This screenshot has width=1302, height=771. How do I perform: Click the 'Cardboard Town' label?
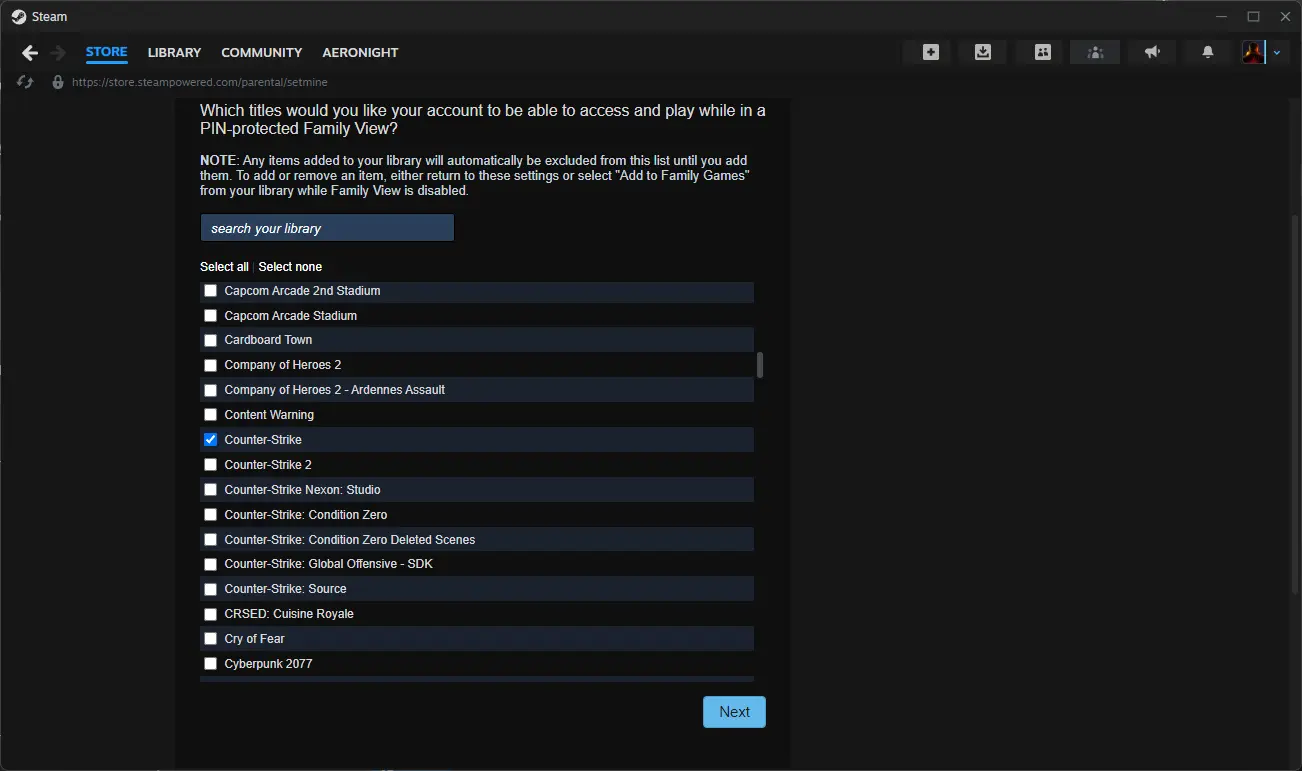(x=268, y=340)
